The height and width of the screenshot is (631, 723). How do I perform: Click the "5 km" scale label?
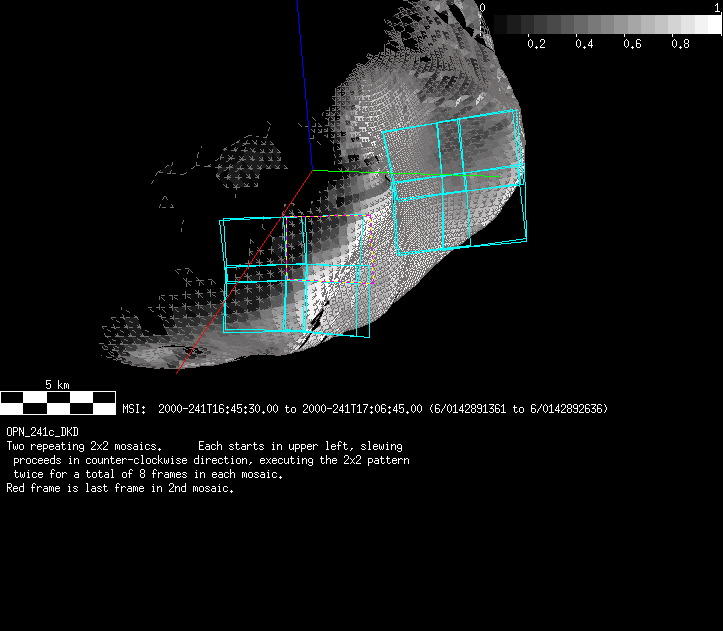pyautogui.click(x=57, y=385)
